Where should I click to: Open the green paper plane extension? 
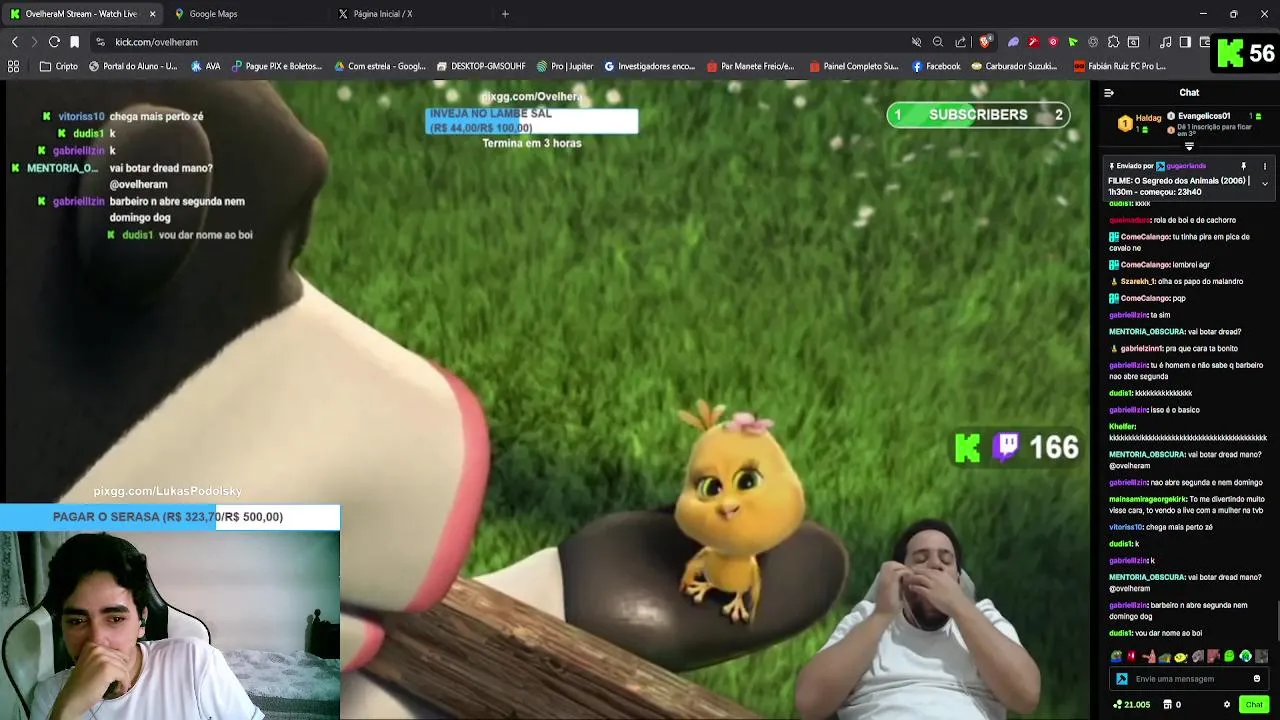1073,42
